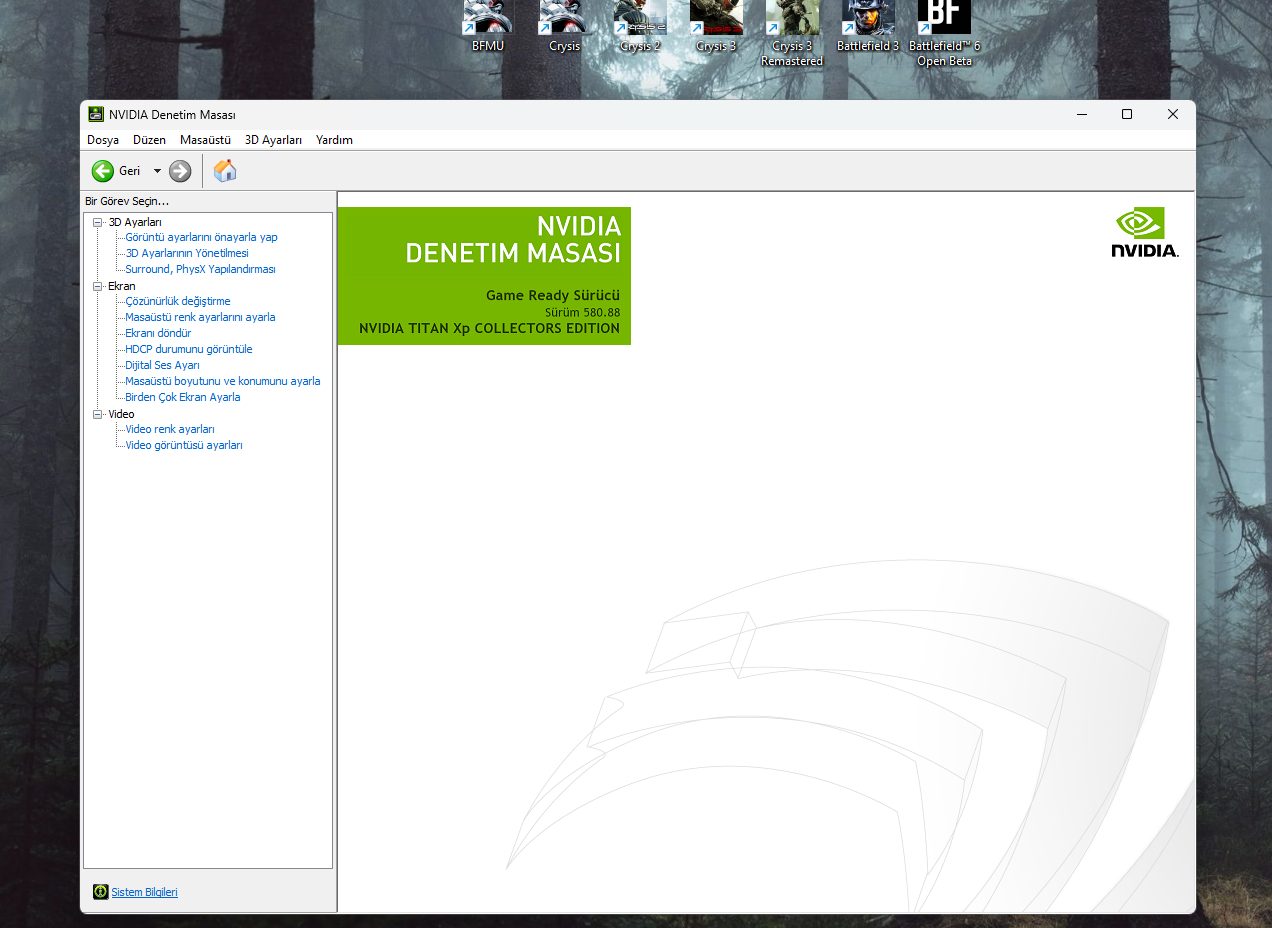Collapse the Ekran tree node

pos(98,286)
